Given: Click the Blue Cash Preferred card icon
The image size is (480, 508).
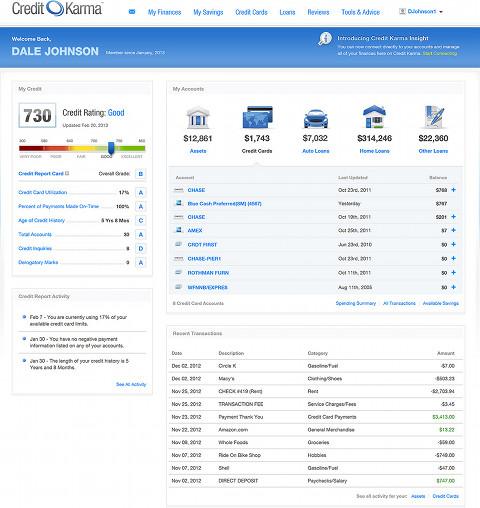Looking at the screenshot, I should (x=179, y=203).
